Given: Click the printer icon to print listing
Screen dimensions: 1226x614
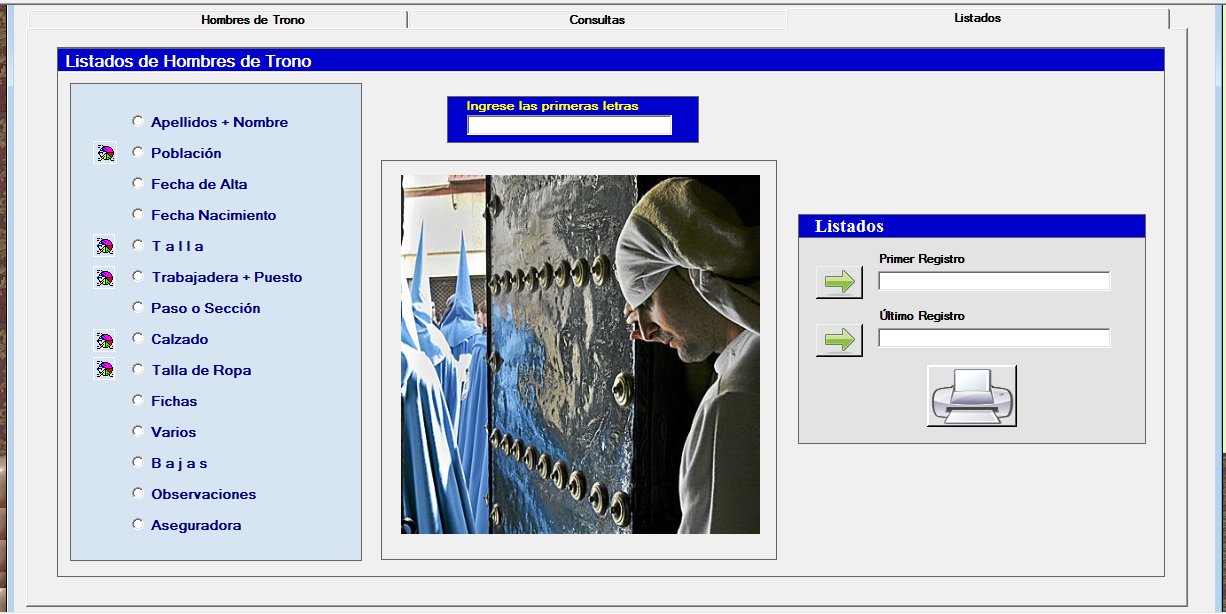Looking at the screenshot, I should tap(972, 396).
